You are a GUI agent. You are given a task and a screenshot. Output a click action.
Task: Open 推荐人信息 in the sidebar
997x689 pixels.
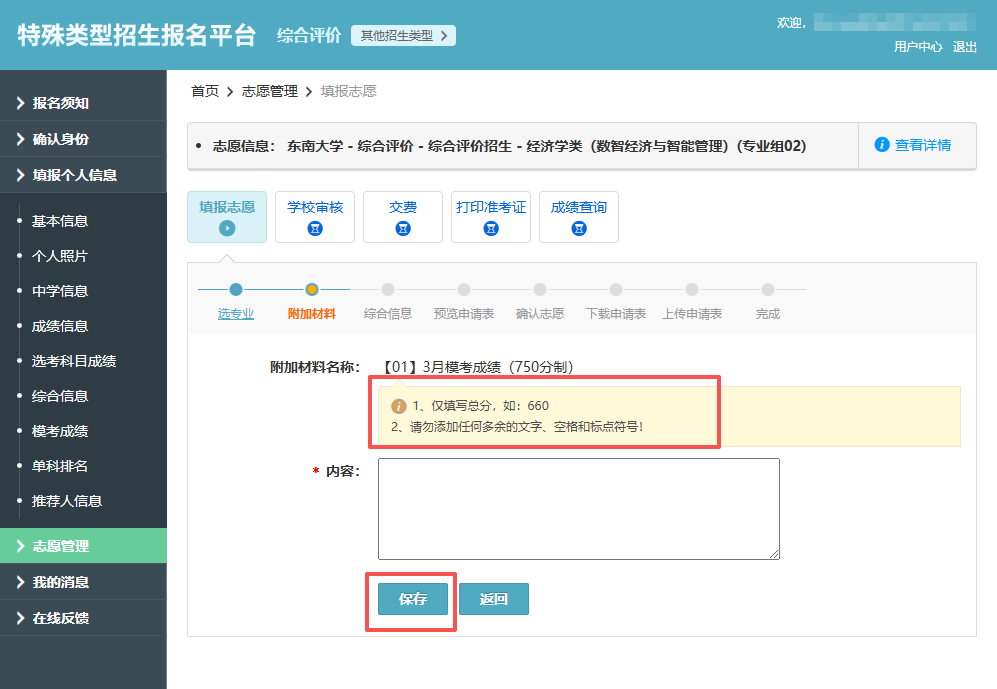click(67, 501)
